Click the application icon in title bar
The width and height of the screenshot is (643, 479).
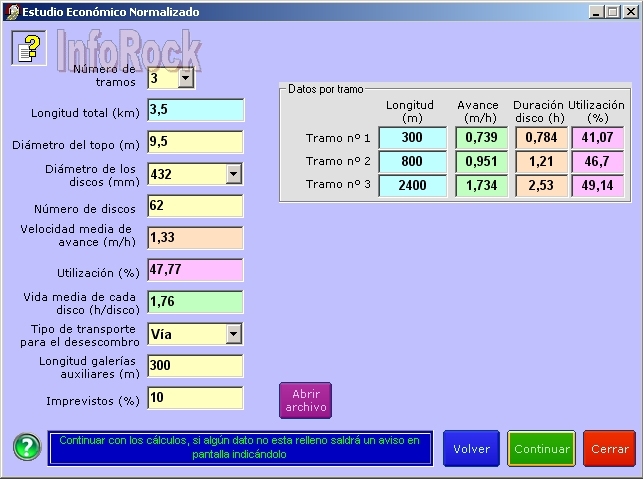tap(10, 11)
